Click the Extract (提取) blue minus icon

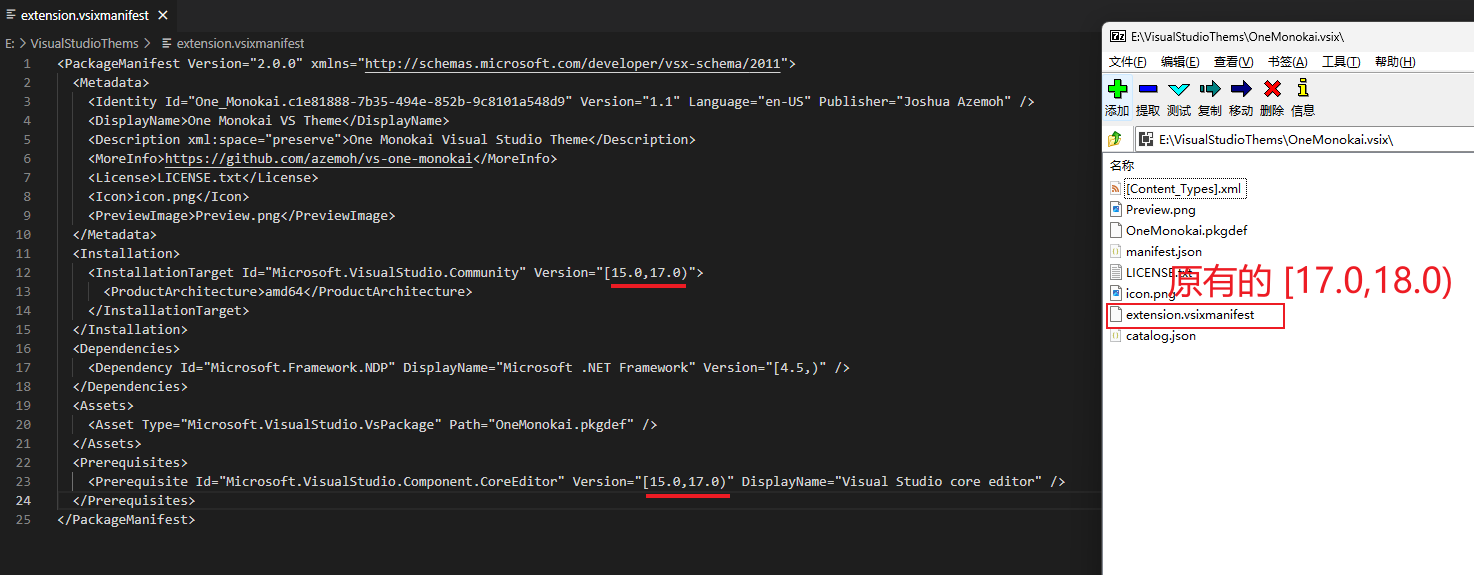1148,89
